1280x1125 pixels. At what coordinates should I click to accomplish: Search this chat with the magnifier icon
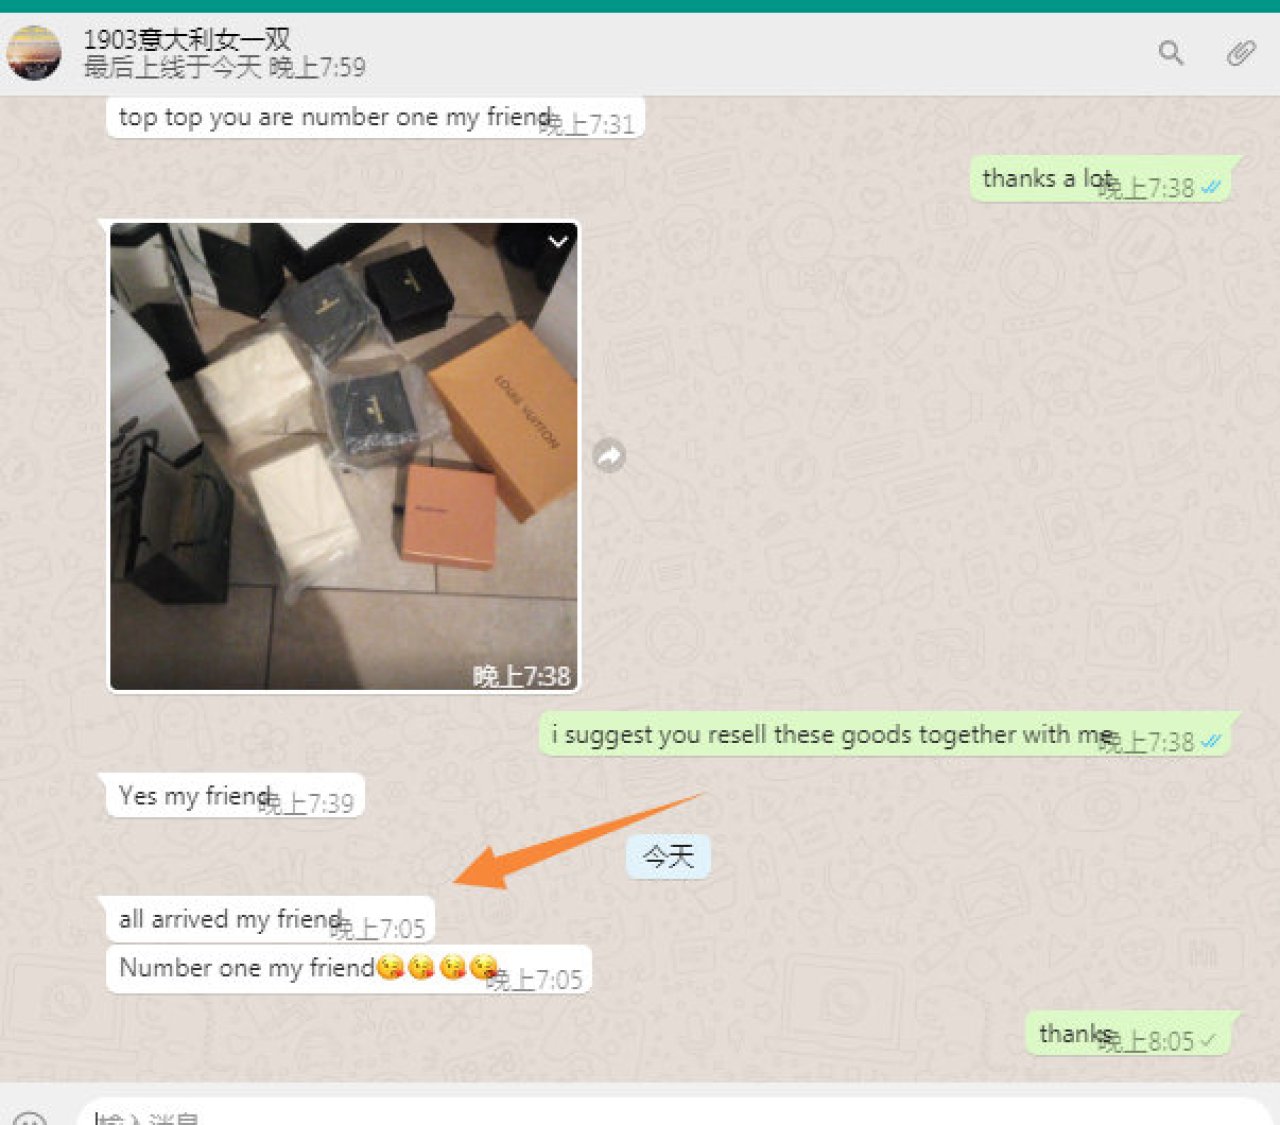coord(1171,53)
